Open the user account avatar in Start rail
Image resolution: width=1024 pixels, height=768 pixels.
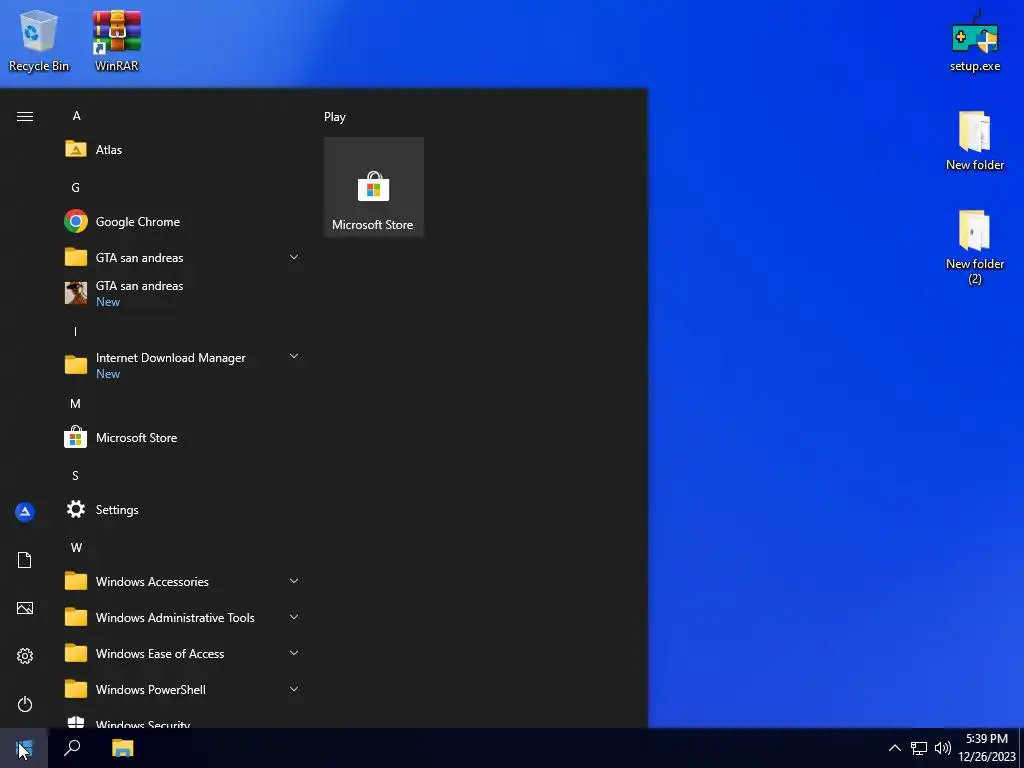(25, 512)
